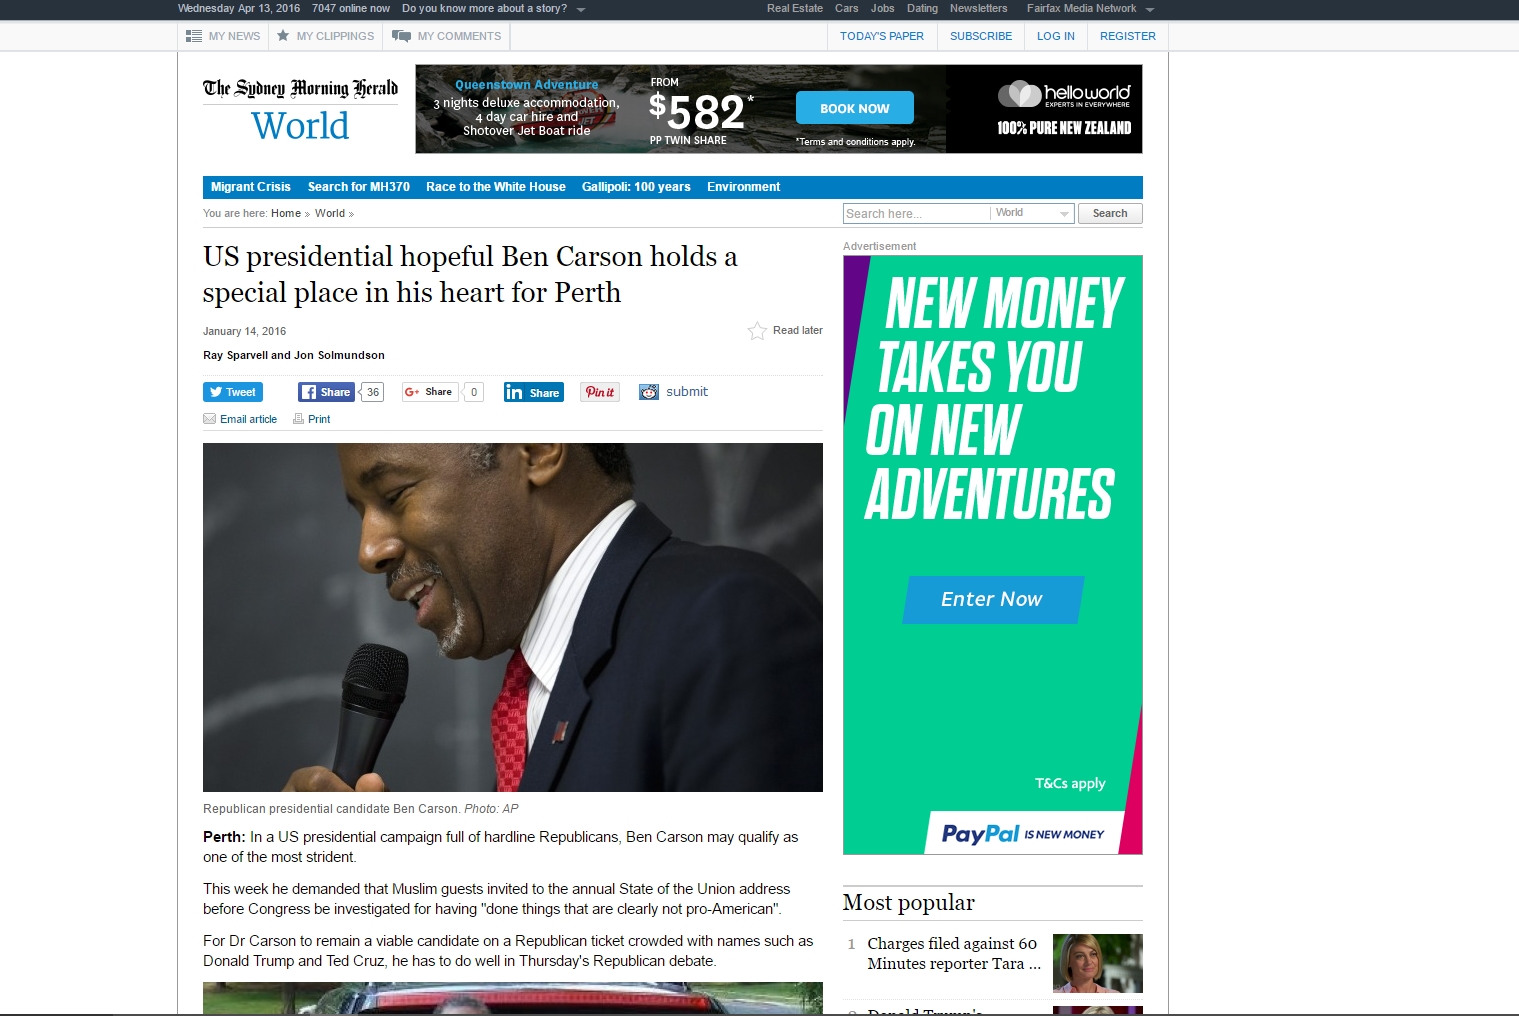The image size is (1519, 1016).
Task: Share article on LinkedIn
Action: pos(533,392)
